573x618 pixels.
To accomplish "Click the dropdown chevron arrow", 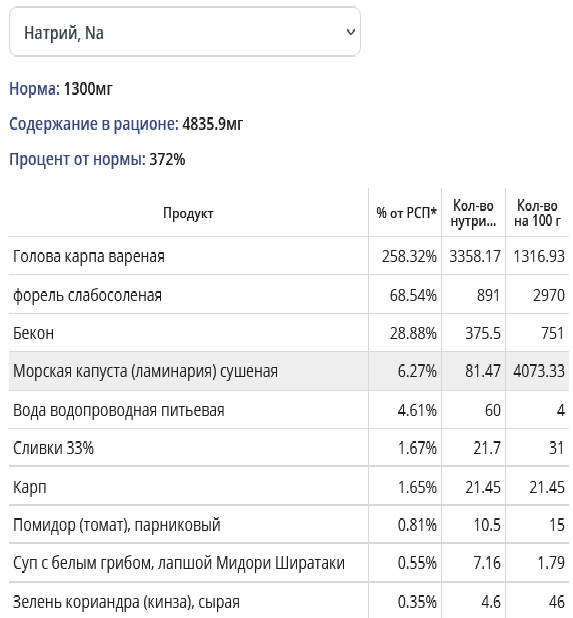I will [x=350, y=32].
